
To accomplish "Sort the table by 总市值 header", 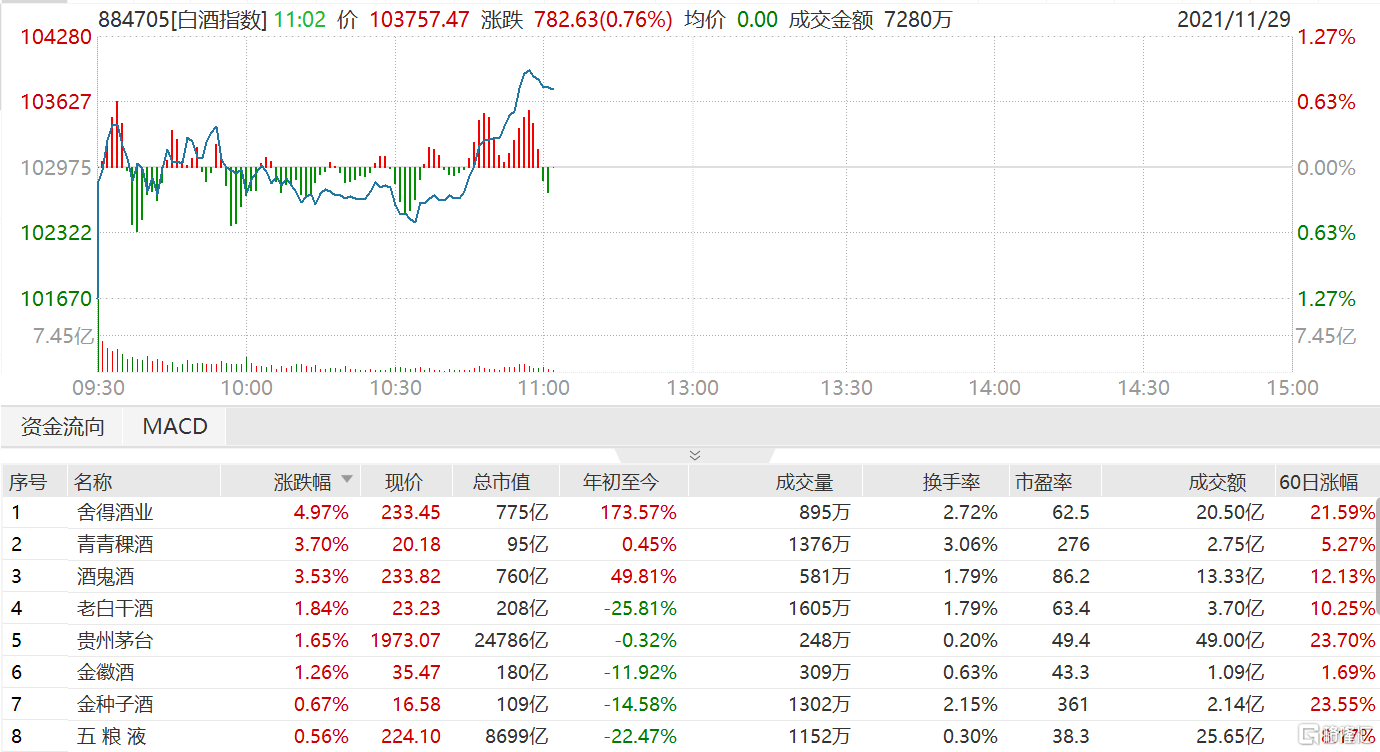I will tap(501, 482).
